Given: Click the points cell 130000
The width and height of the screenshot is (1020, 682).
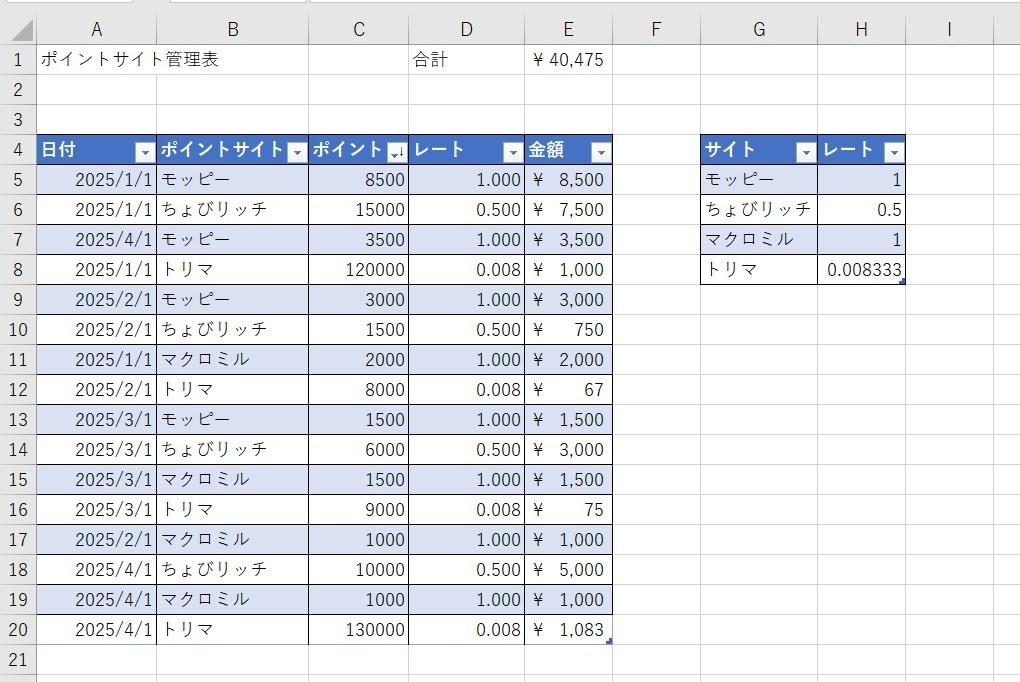Looking at the screenshot, I should point(358,630).
